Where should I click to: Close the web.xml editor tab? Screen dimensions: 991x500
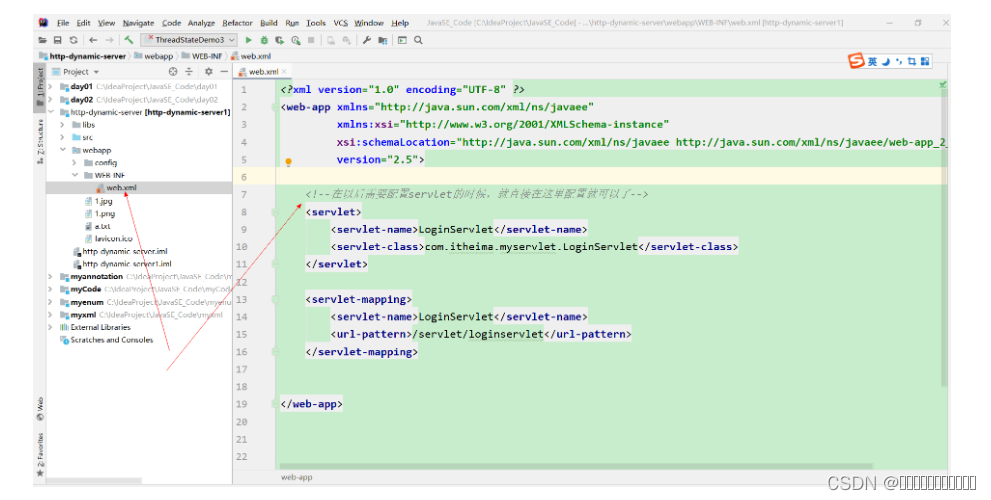click(284, 71)
